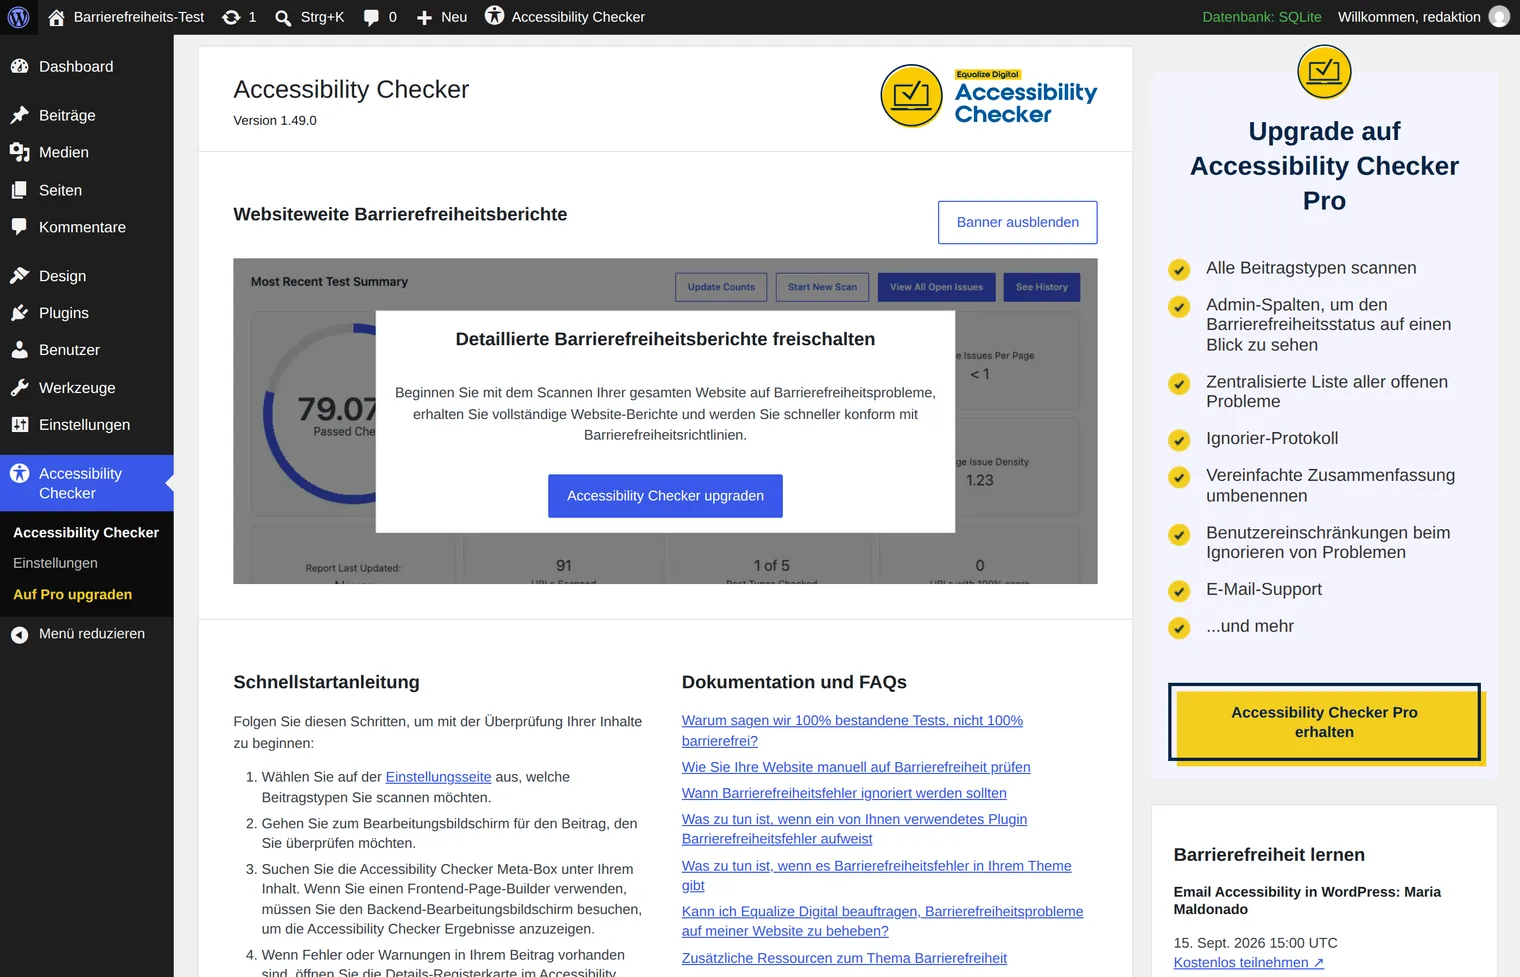Open Zusätzliche Ressourcen zum Thema Barrierefreiheit link
This screenshot has height=977, width=1520.
(x=844, y=958)
